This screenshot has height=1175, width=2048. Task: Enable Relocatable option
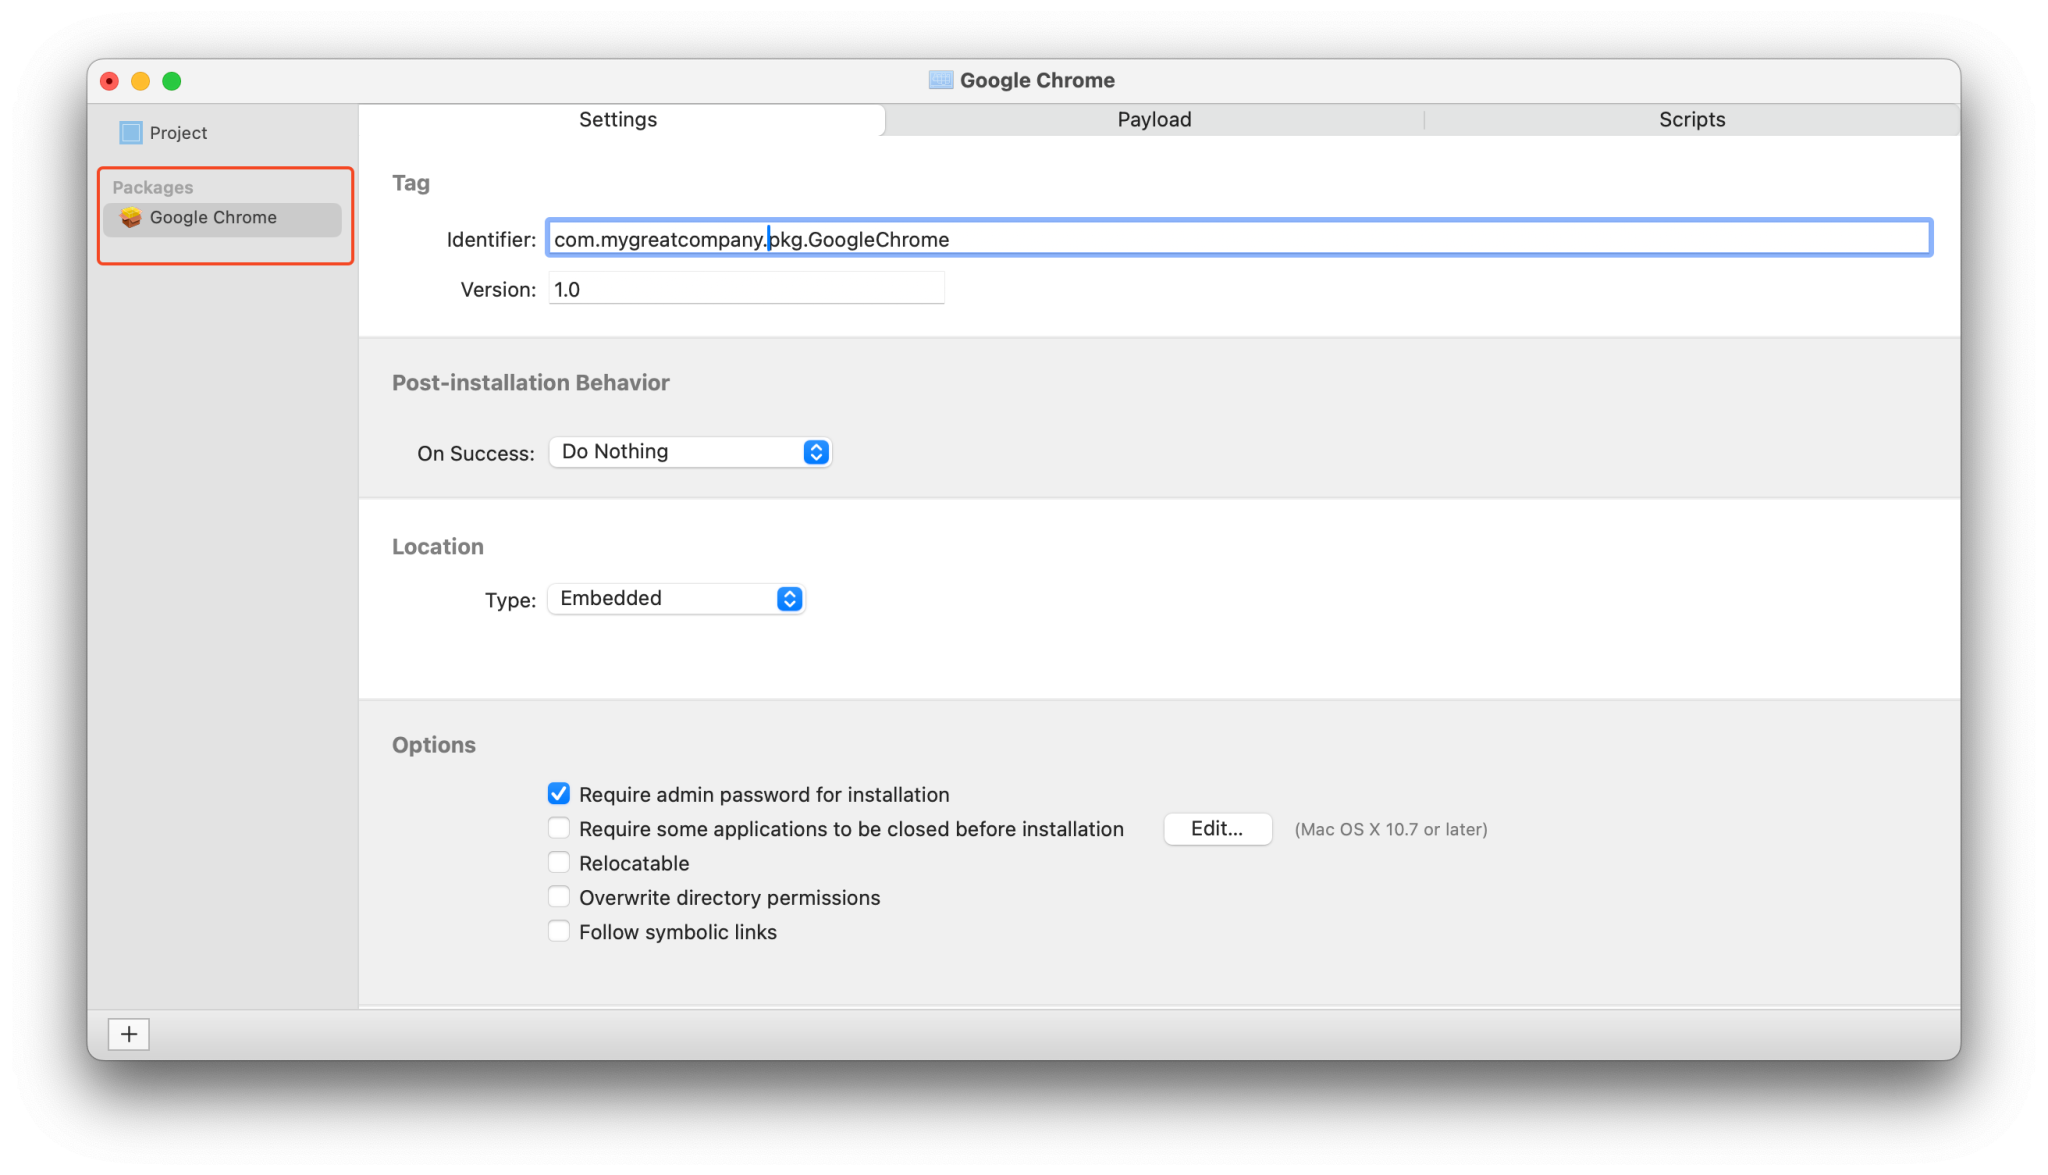click(559, 862)
